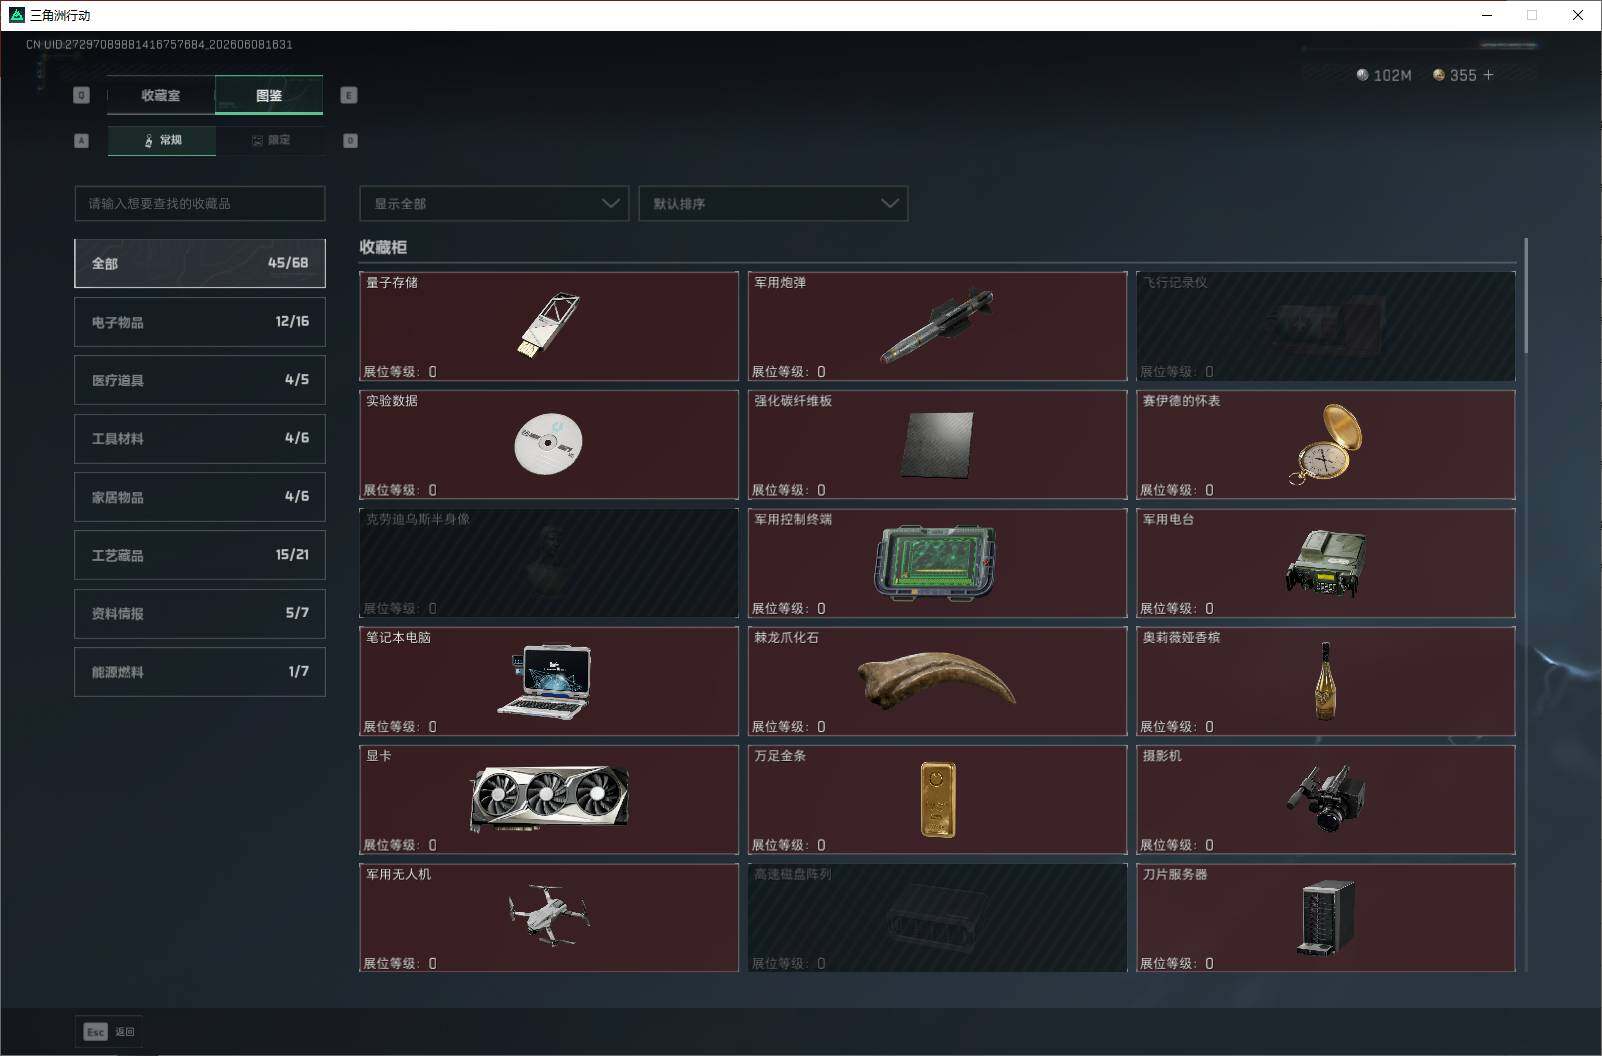
Task: Select the 笔记本电脑 laptop item
Action: 549,681
